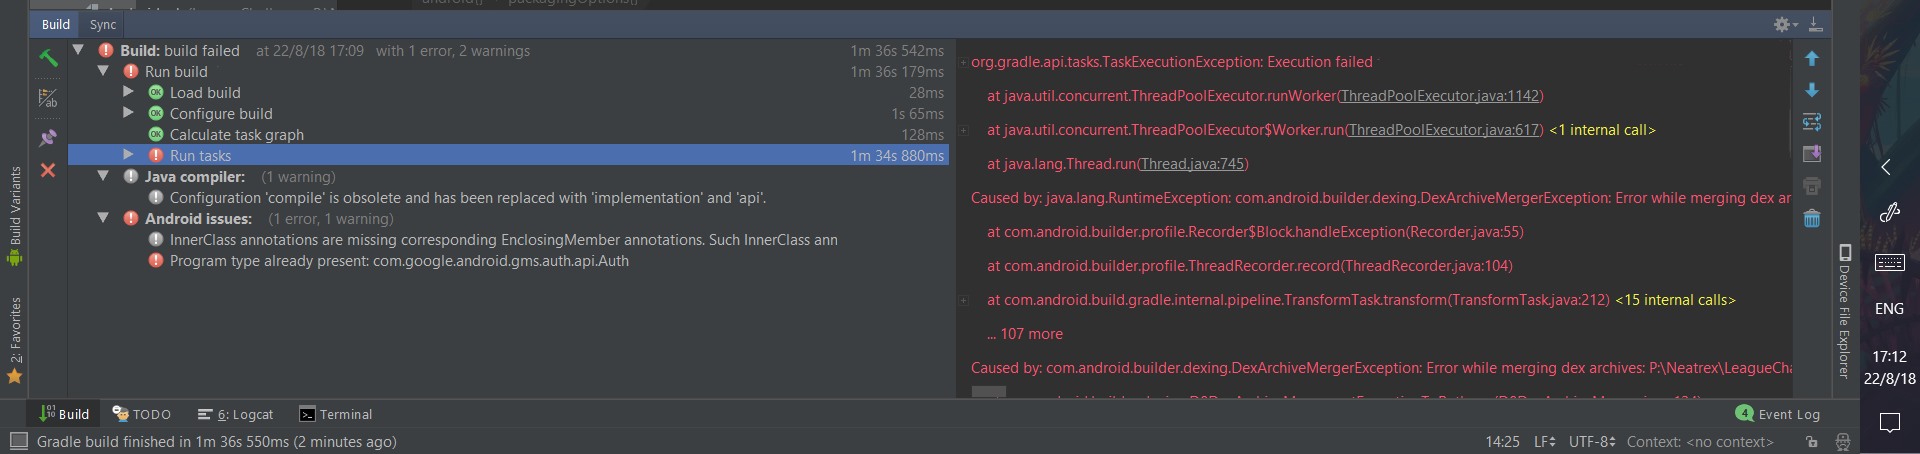Expand the Load build node

coord(128,92)
